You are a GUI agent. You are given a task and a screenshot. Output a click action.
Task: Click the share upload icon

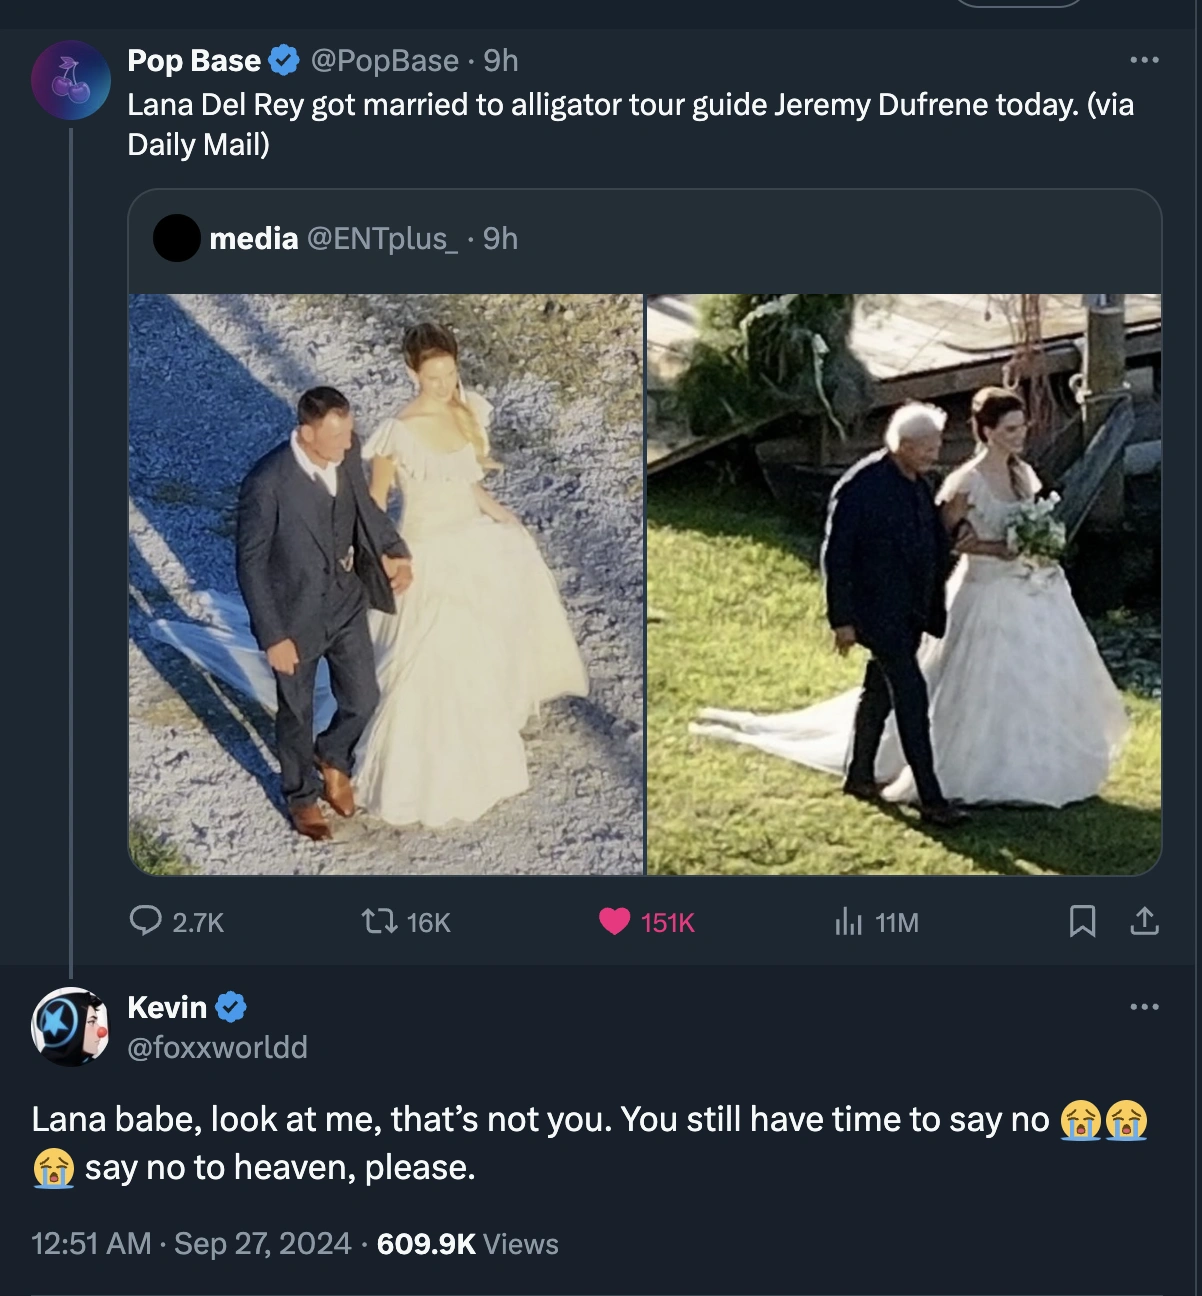click(1144, 921)
